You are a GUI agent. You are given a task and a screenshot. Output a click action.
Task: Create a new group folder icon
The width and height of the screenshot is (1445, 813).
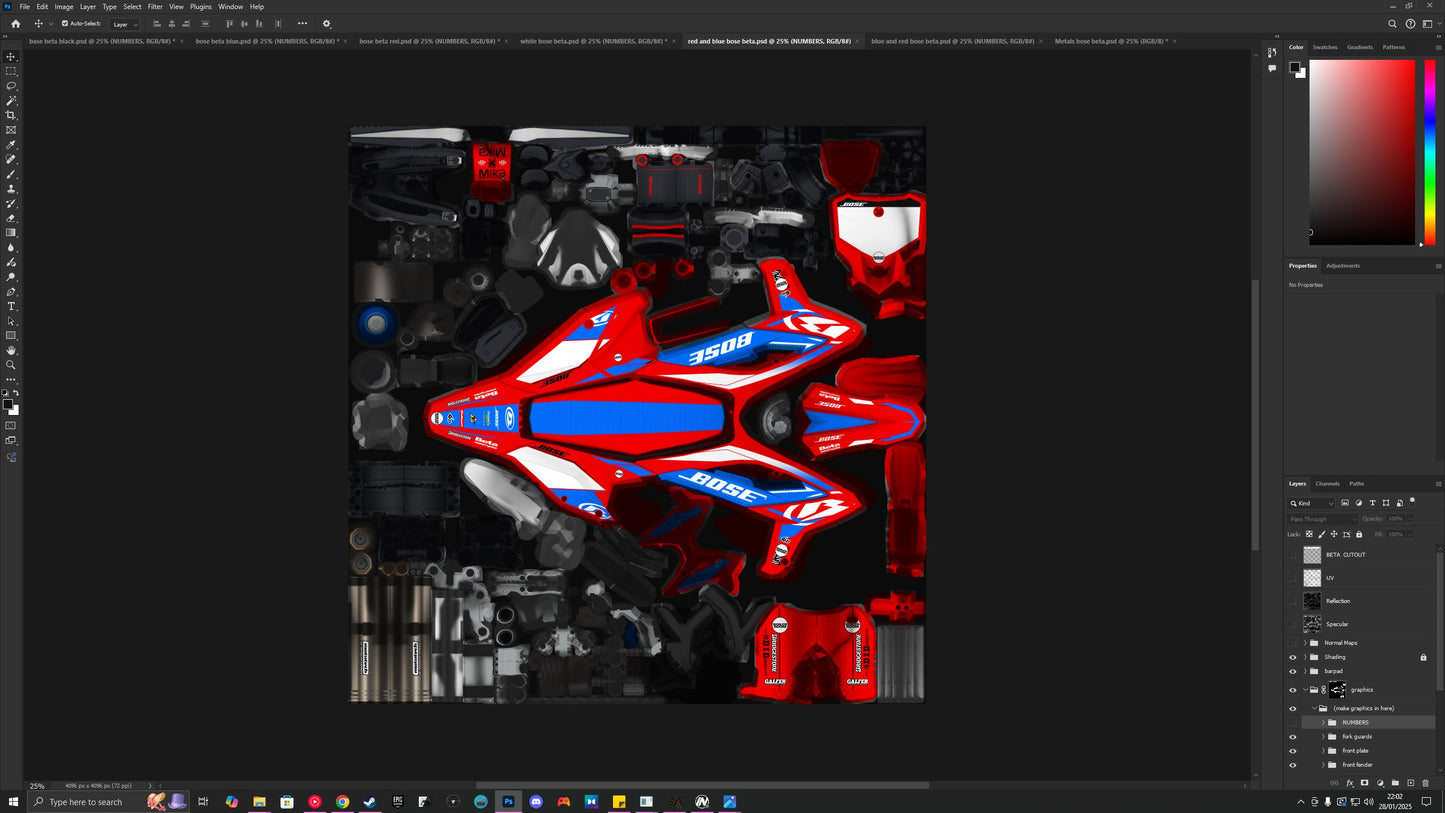point(1395,783)
